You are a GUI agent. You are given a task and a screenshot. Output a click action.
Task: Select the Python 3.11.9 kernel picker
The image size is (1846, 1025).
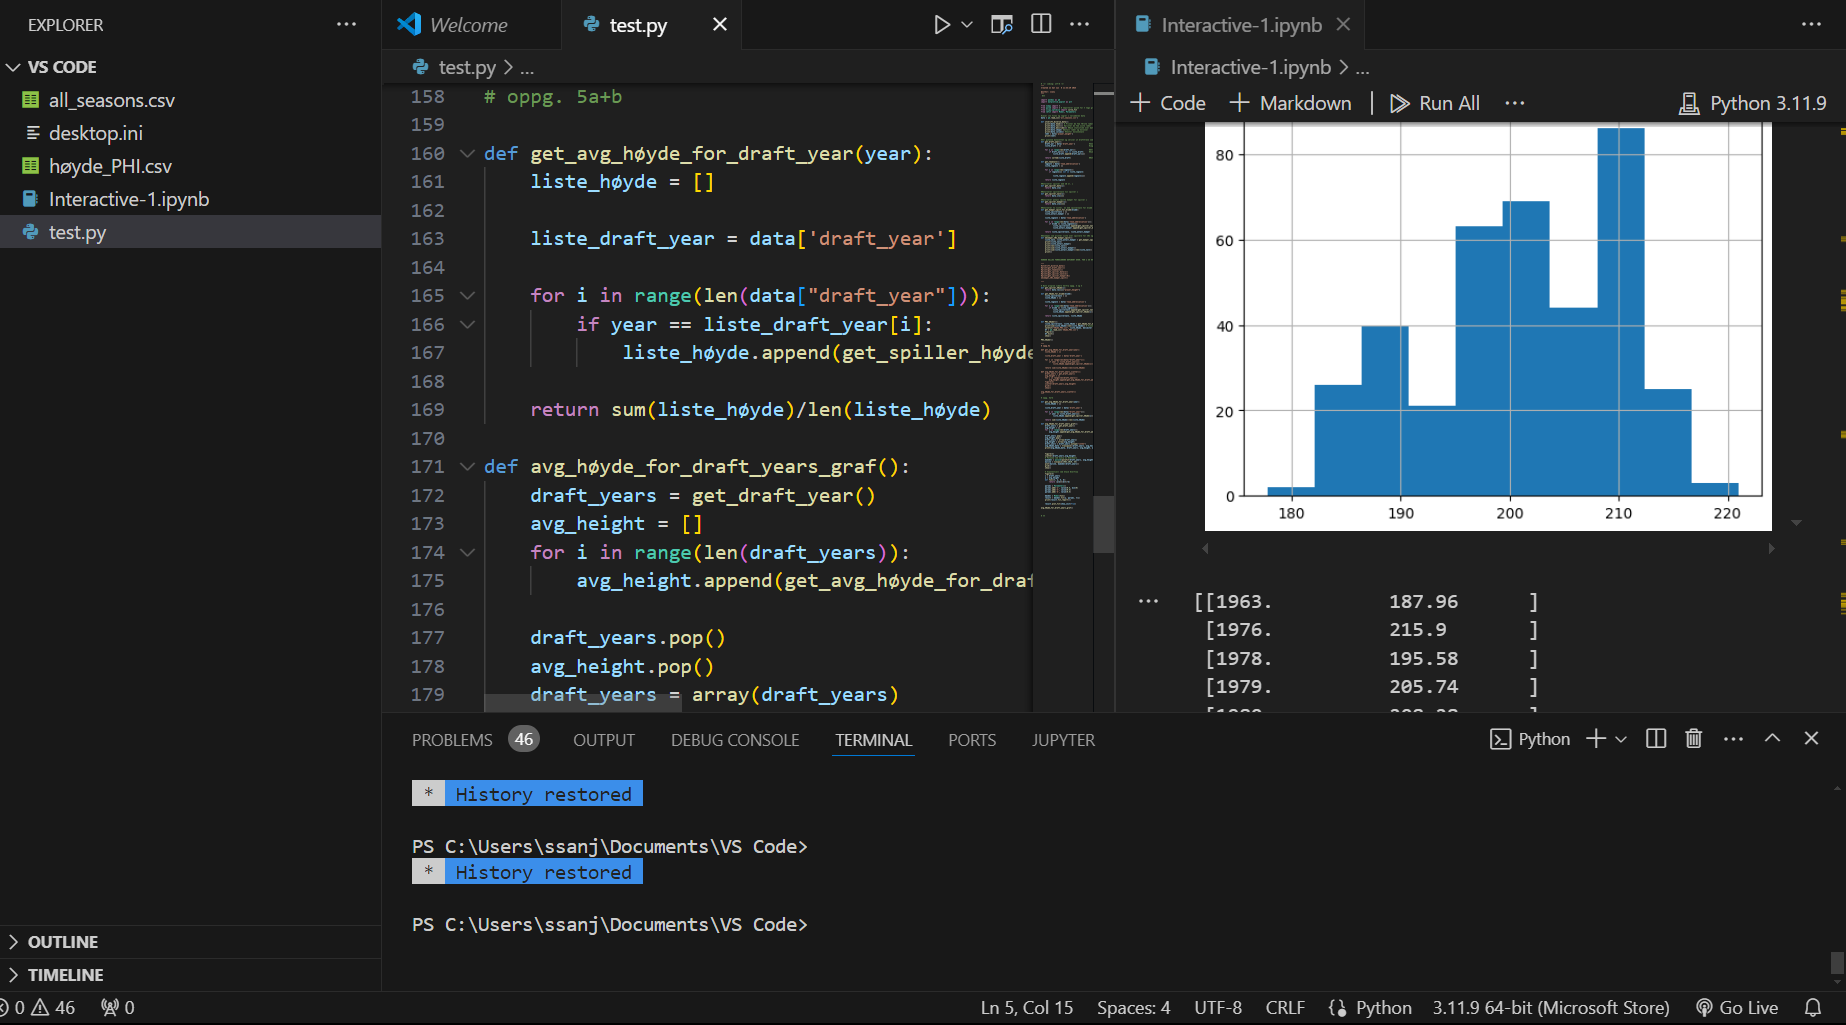pyautogui.click(x=1752, y=103)
